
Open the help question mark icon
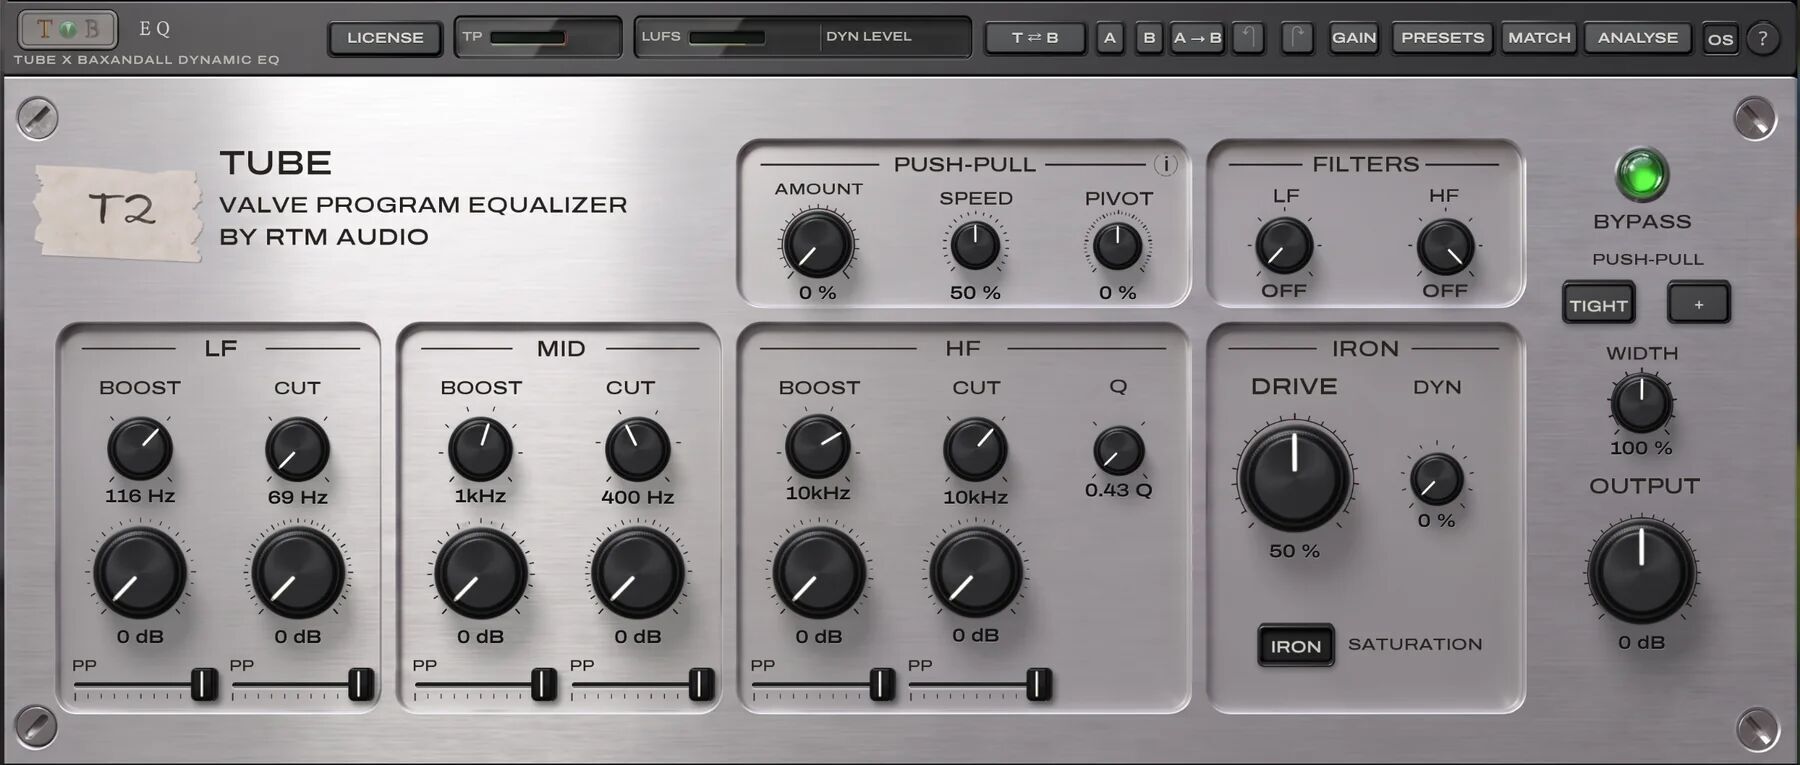tap(1762, 39)
